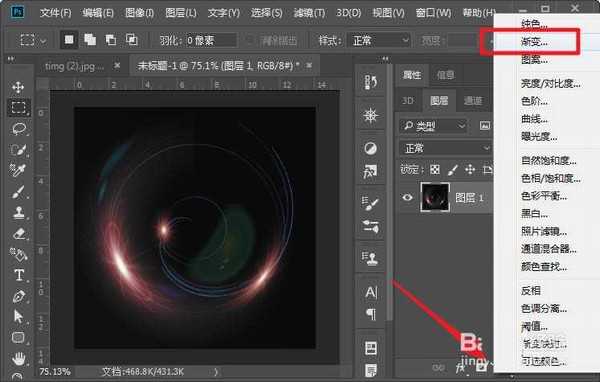Collapse the toolbox double-arrow
The width and height of the screenshot is (600, 382).
point(11,59)
